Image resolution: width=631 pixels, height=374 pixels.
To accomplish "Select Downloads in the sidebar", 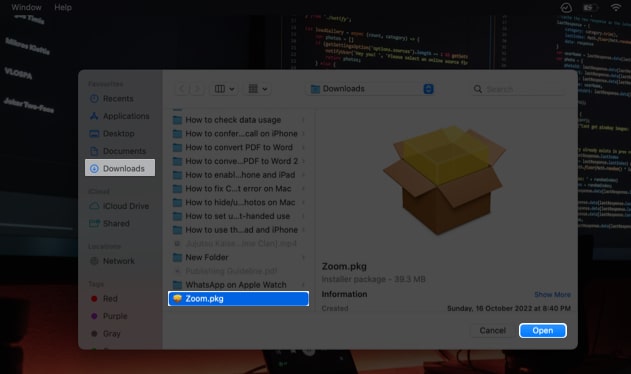I will 120,168.
